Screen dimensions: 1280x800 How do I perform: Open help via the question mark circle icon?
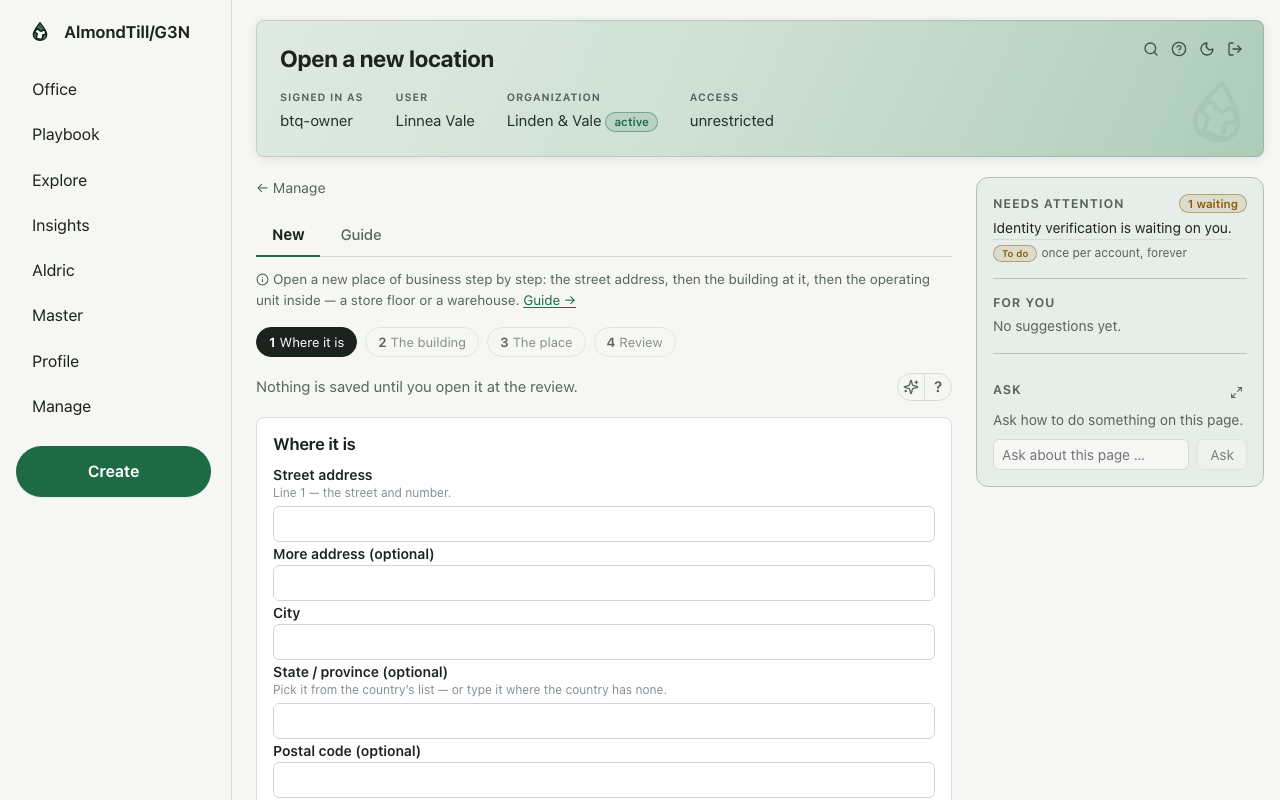(x=1179, y=49)
